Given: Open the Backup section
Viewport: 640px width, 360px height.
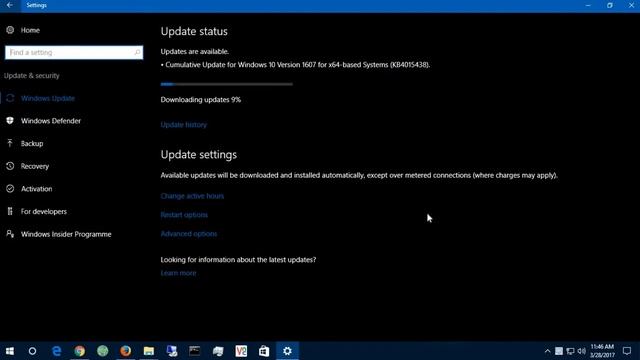Looking at the screenshot, I should [32, 144].
